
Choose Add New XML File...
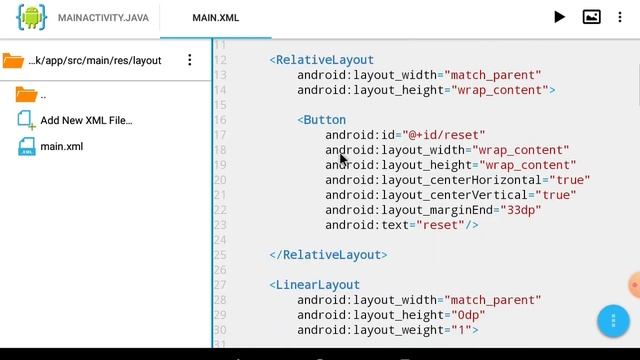[86, 120]
